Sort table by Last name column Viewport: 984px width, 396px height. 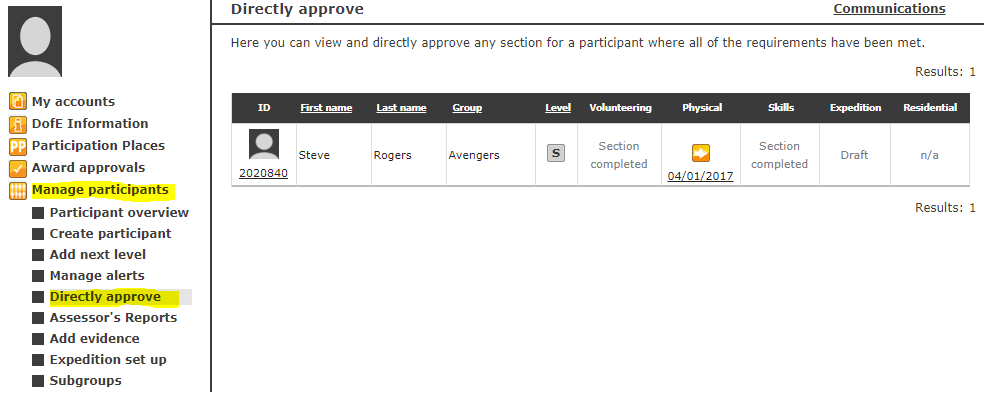401,108
